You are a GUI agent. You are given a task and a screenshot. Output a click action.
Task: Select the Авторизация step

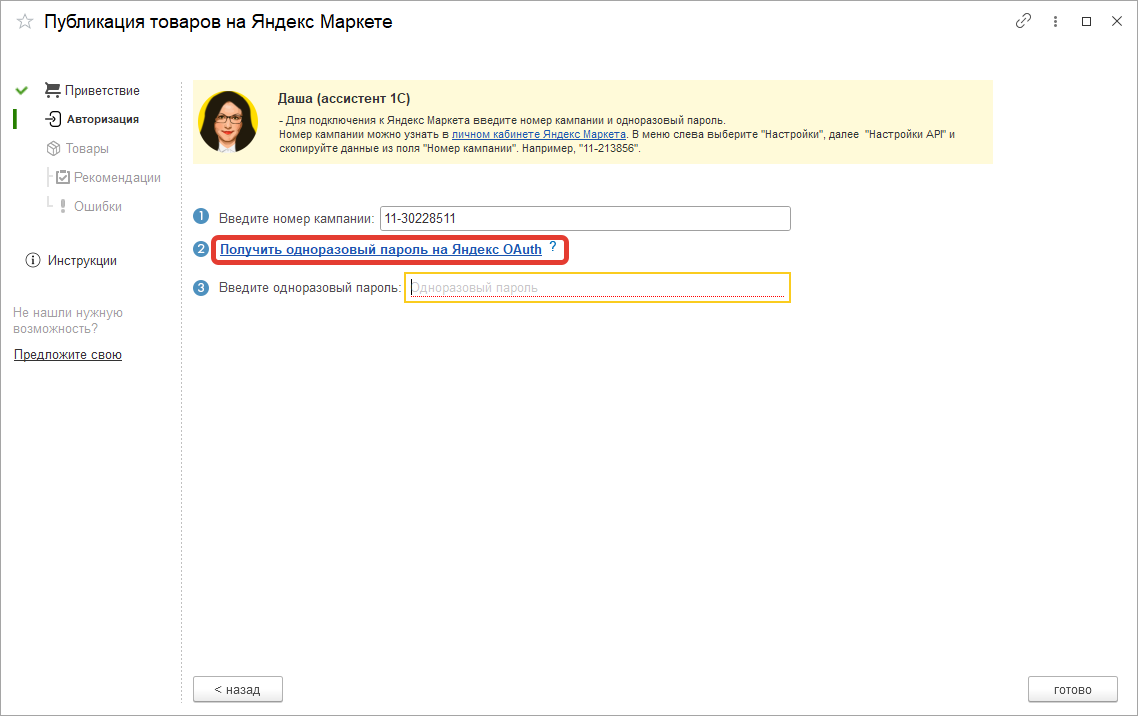(x=102, y=119)
